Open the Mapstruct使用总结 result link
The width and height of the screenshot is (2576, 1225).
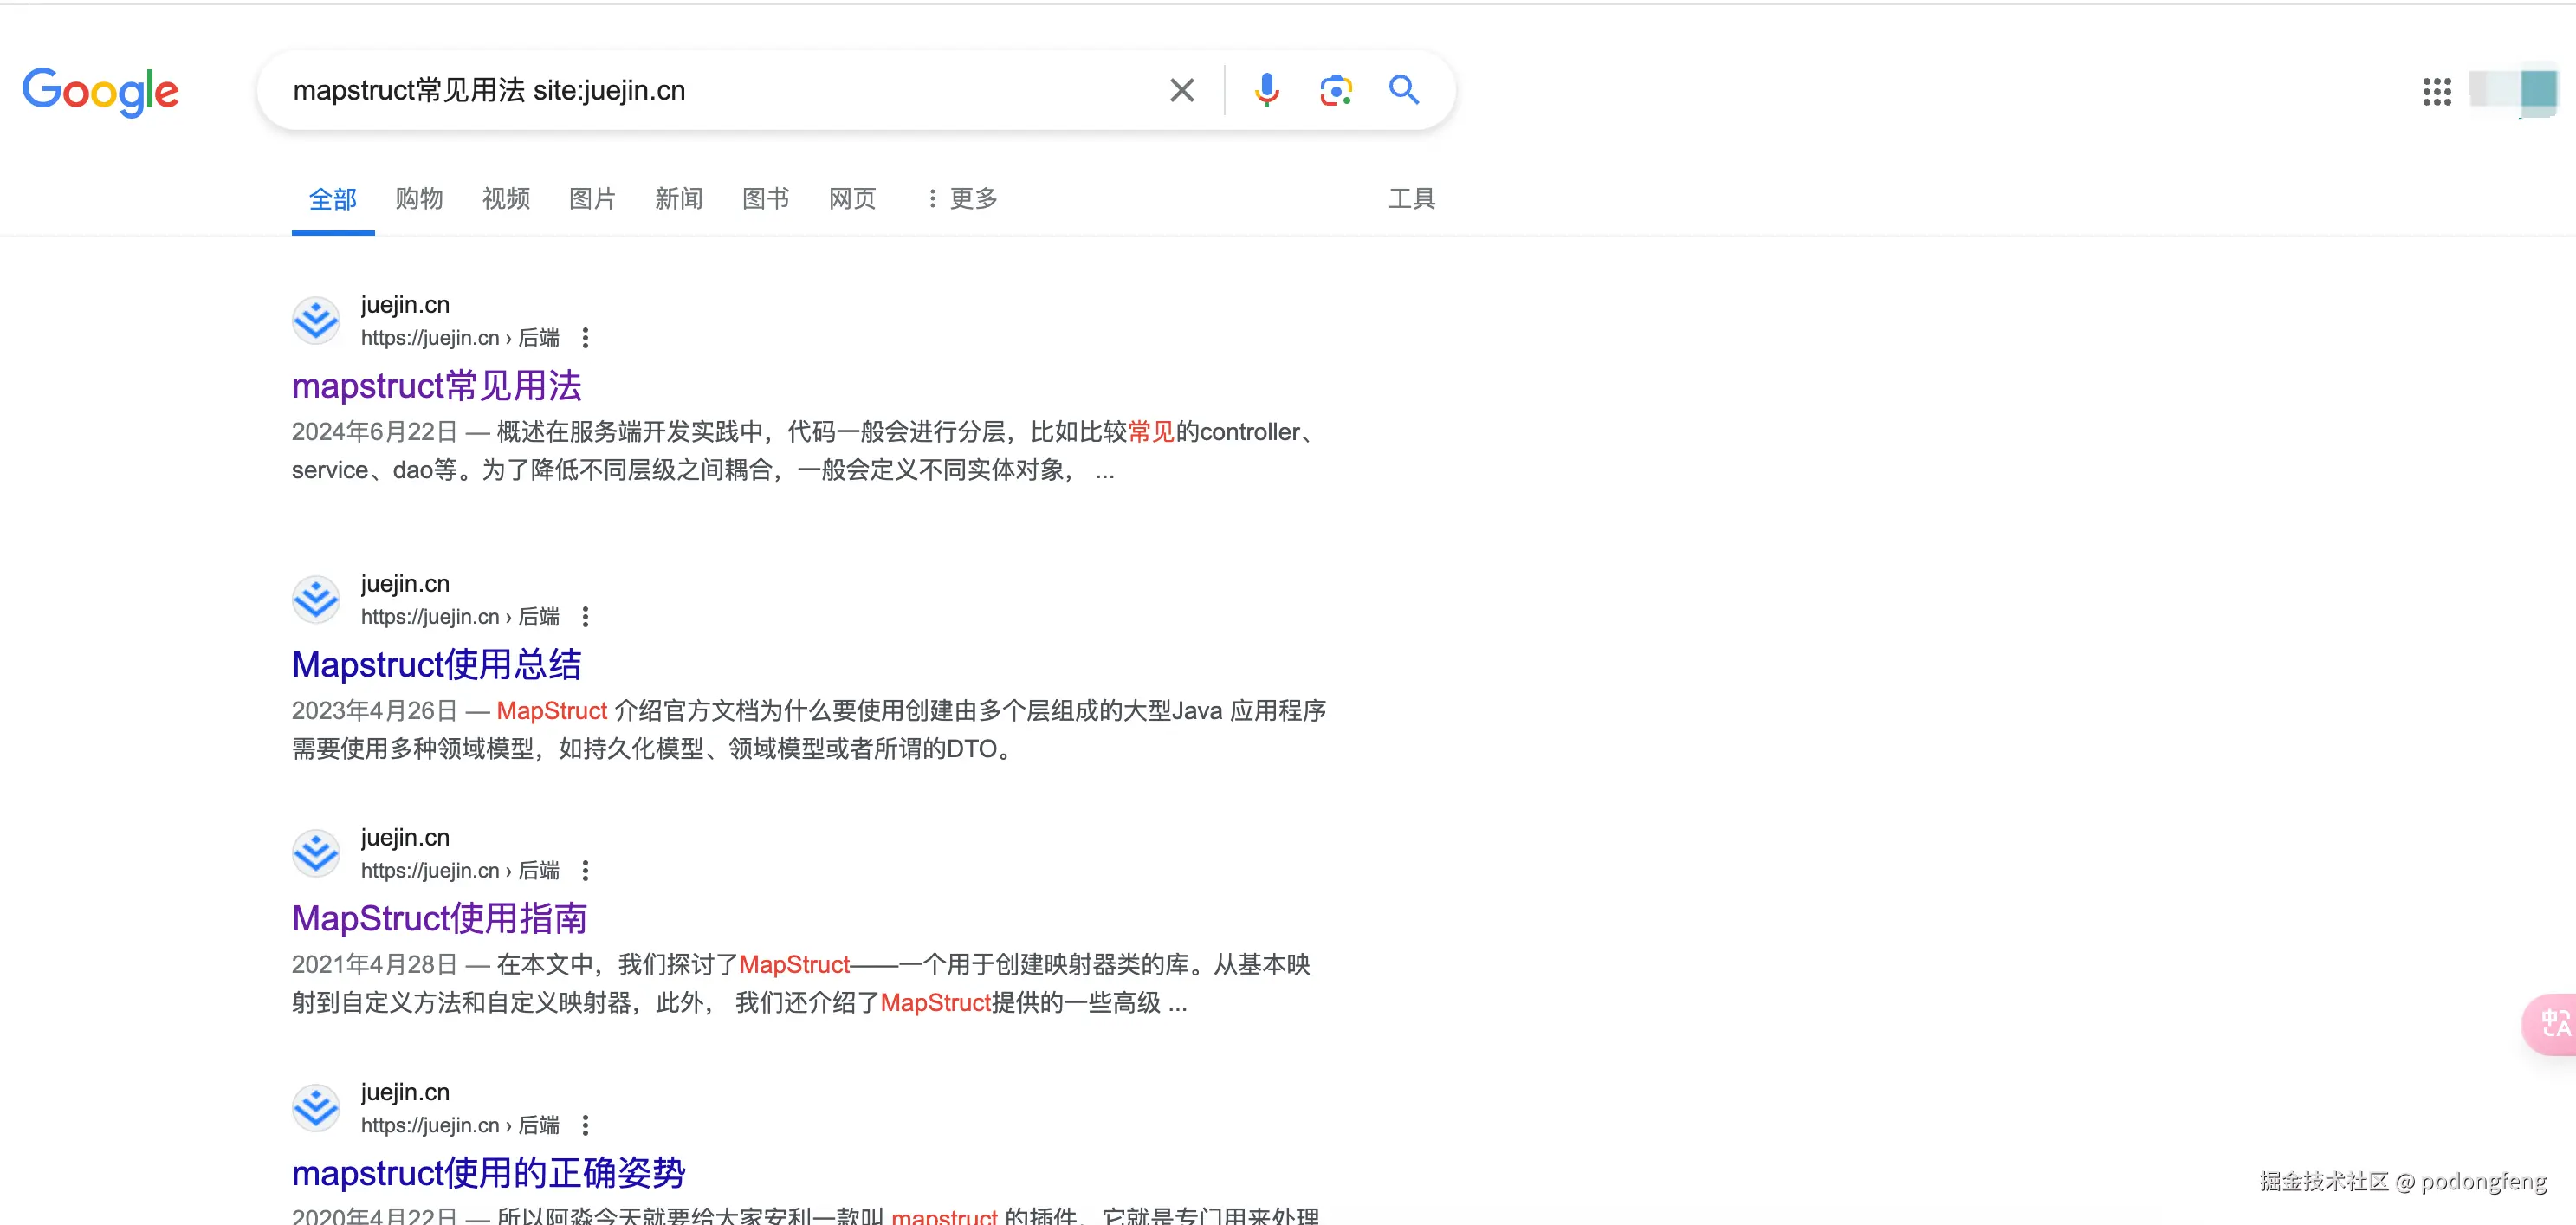click(436, 665)
